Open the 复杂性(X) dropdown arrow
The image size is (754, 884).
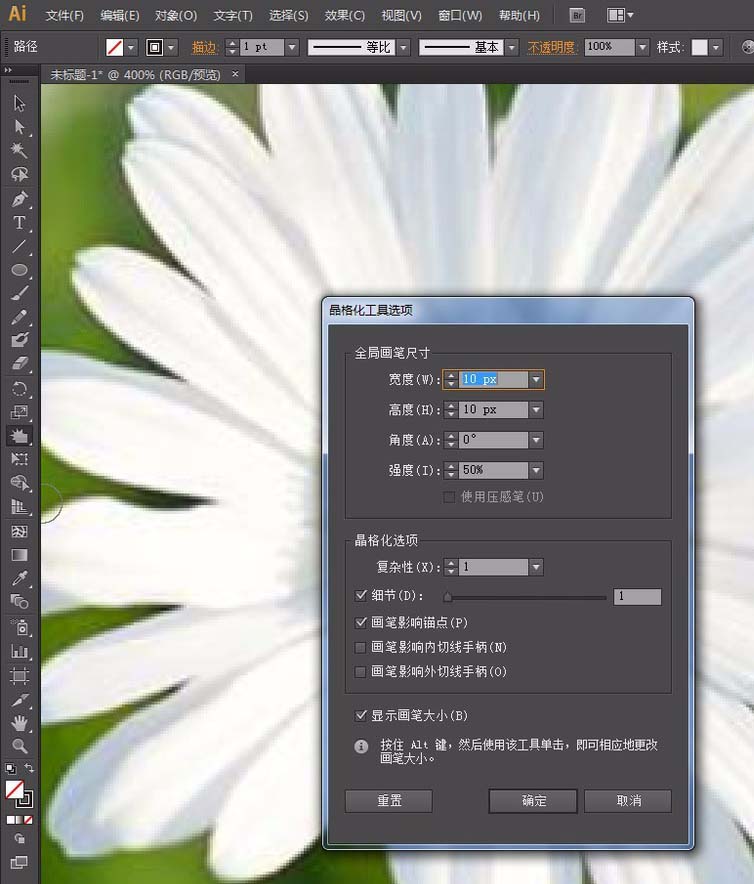click(x=536, y=567)
